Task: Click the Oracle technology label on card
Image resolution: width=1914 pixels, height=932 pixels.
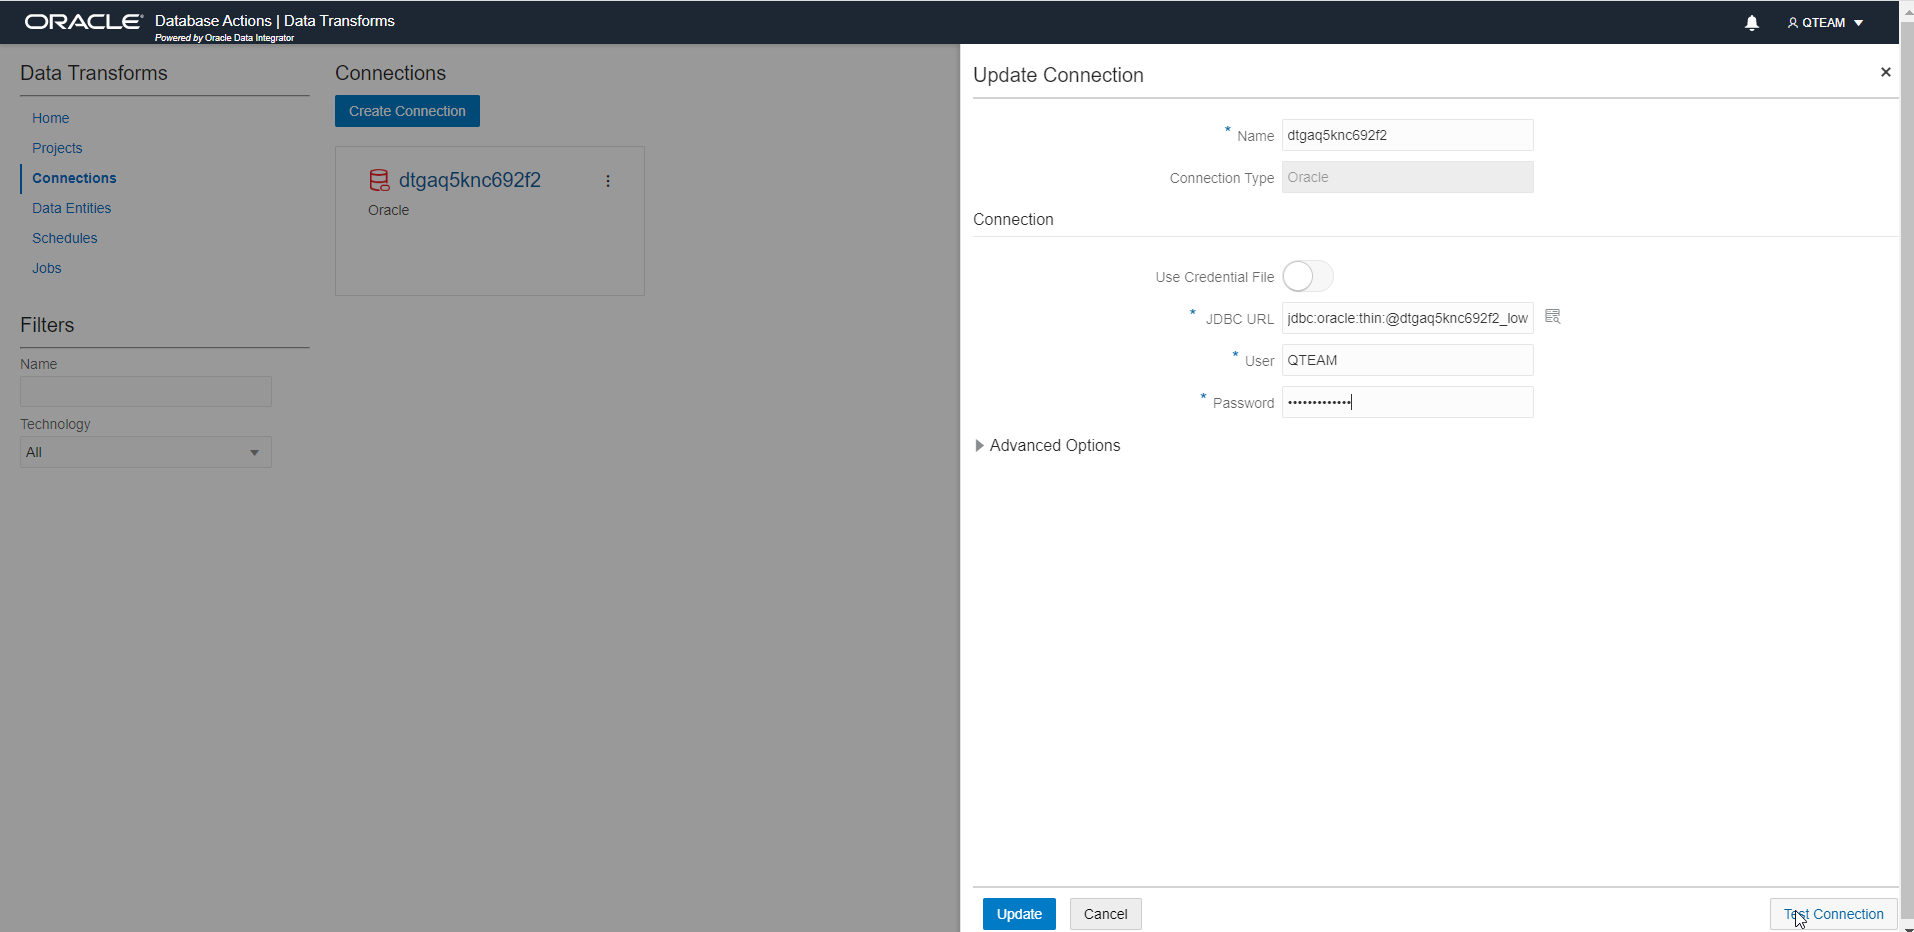Action: point(389,210)
